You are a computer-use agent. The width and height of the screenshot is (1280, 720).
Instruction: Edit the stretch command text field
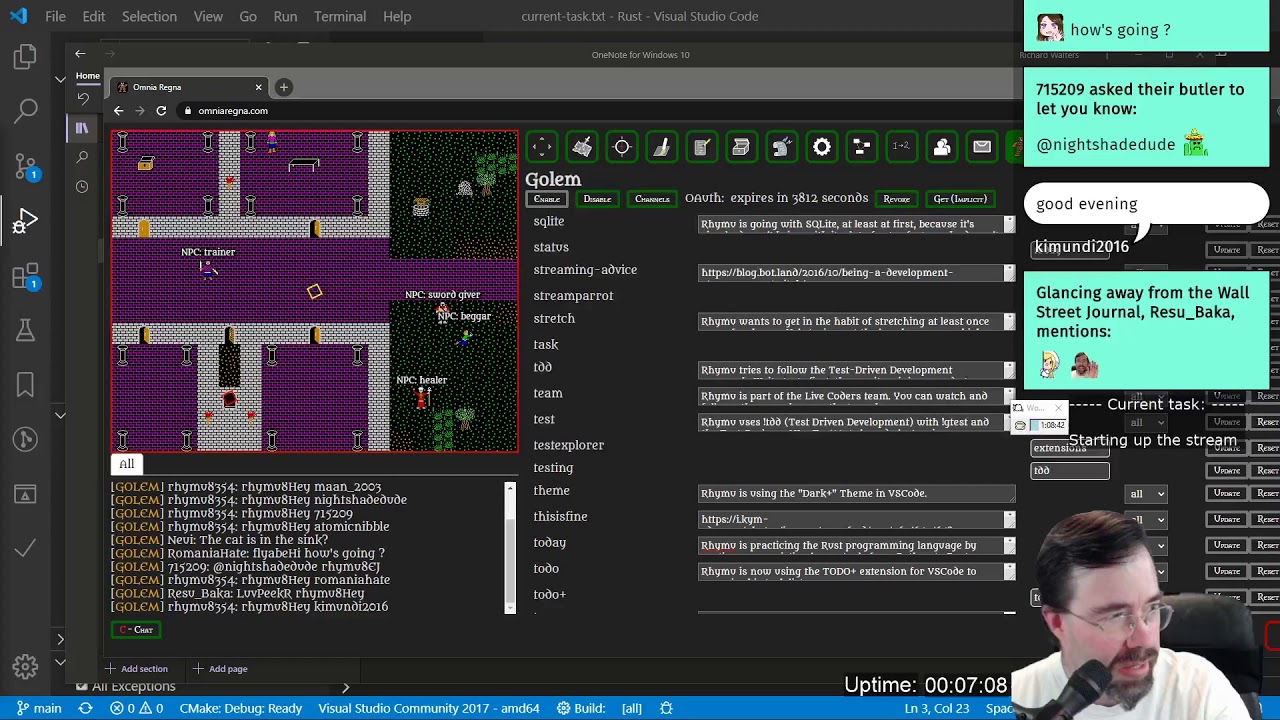pyautogui.click(x=857, y=321)
